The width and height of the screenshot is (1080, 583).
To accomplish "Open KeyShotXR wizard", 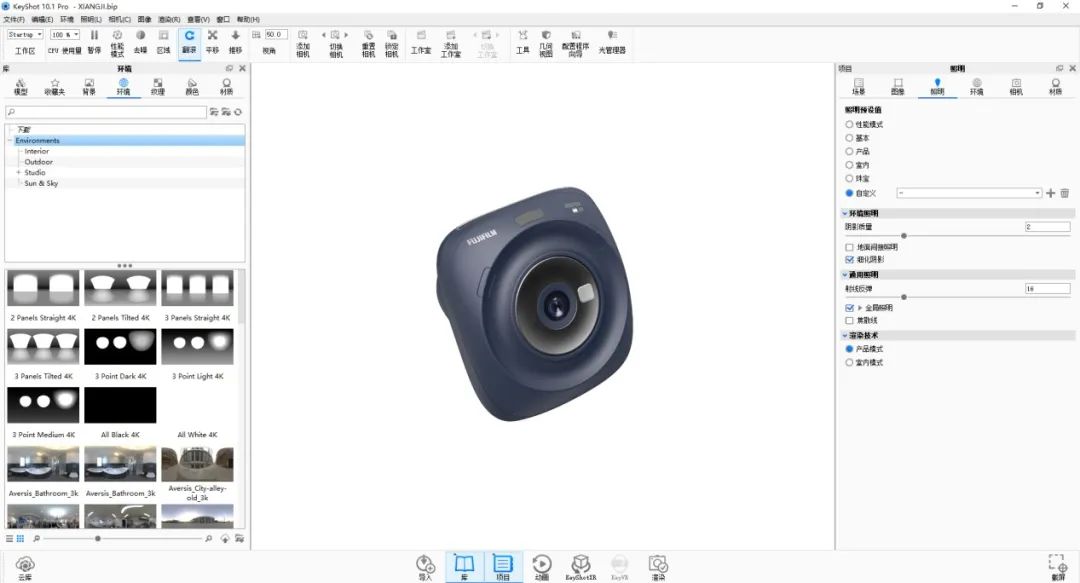I will pos(581,568).
